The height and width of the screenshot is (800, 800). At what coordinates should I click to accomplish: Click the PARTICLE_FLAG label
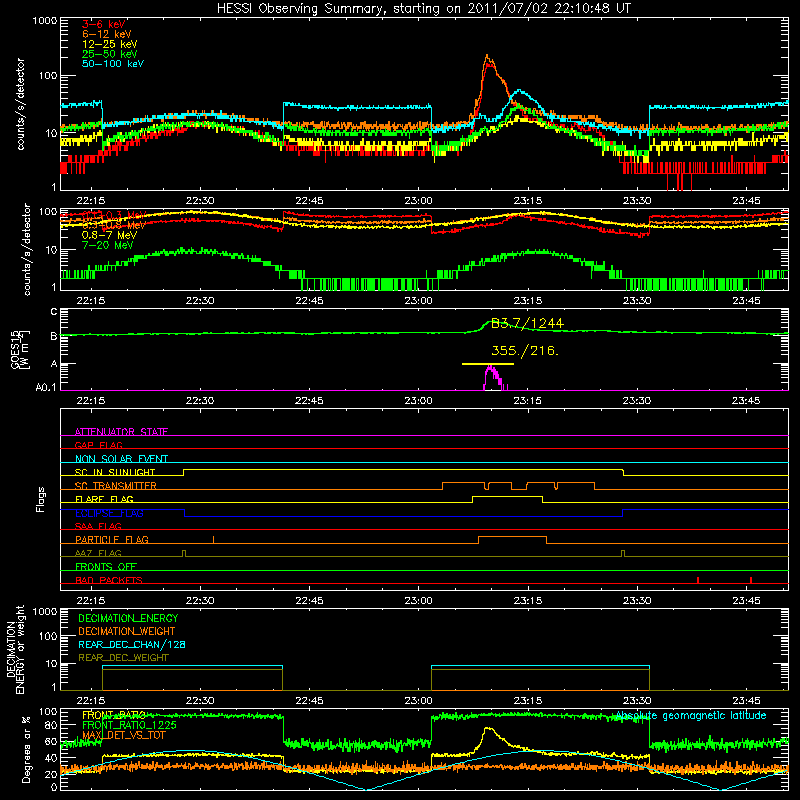point(112,540)
